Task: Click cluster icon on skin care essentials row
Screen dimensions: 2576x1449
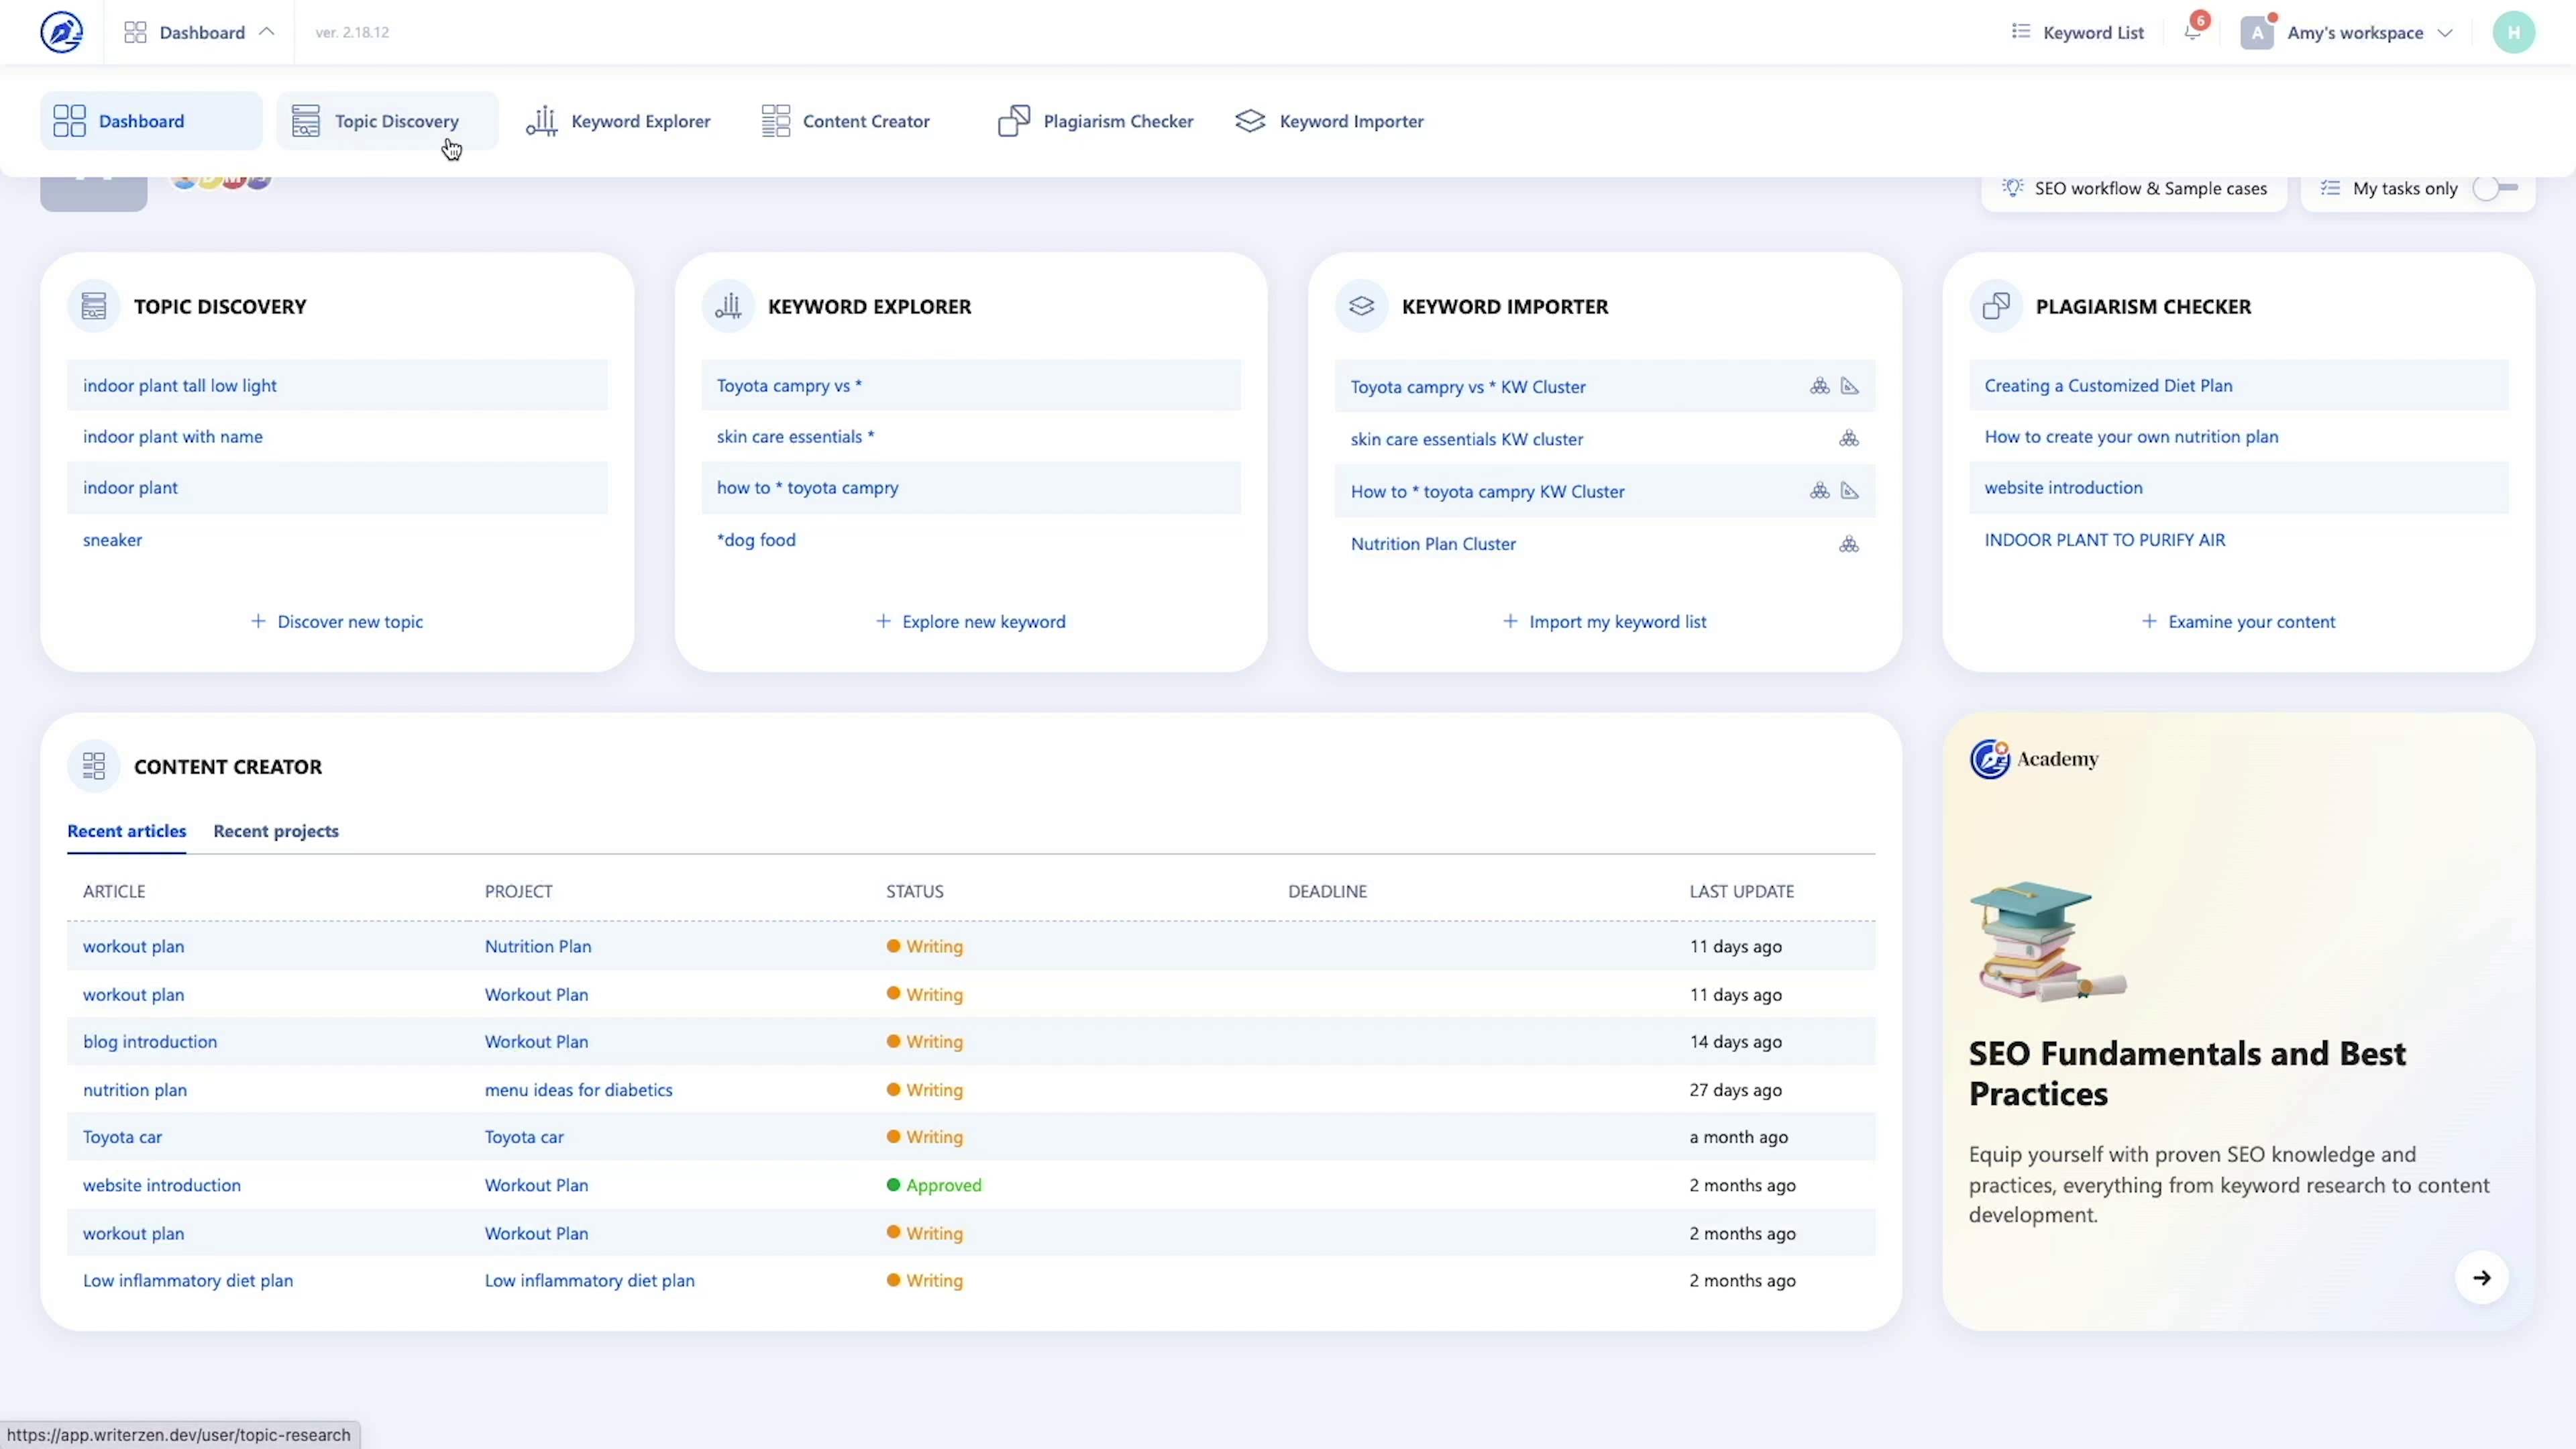Action: tap(1848, 439)
